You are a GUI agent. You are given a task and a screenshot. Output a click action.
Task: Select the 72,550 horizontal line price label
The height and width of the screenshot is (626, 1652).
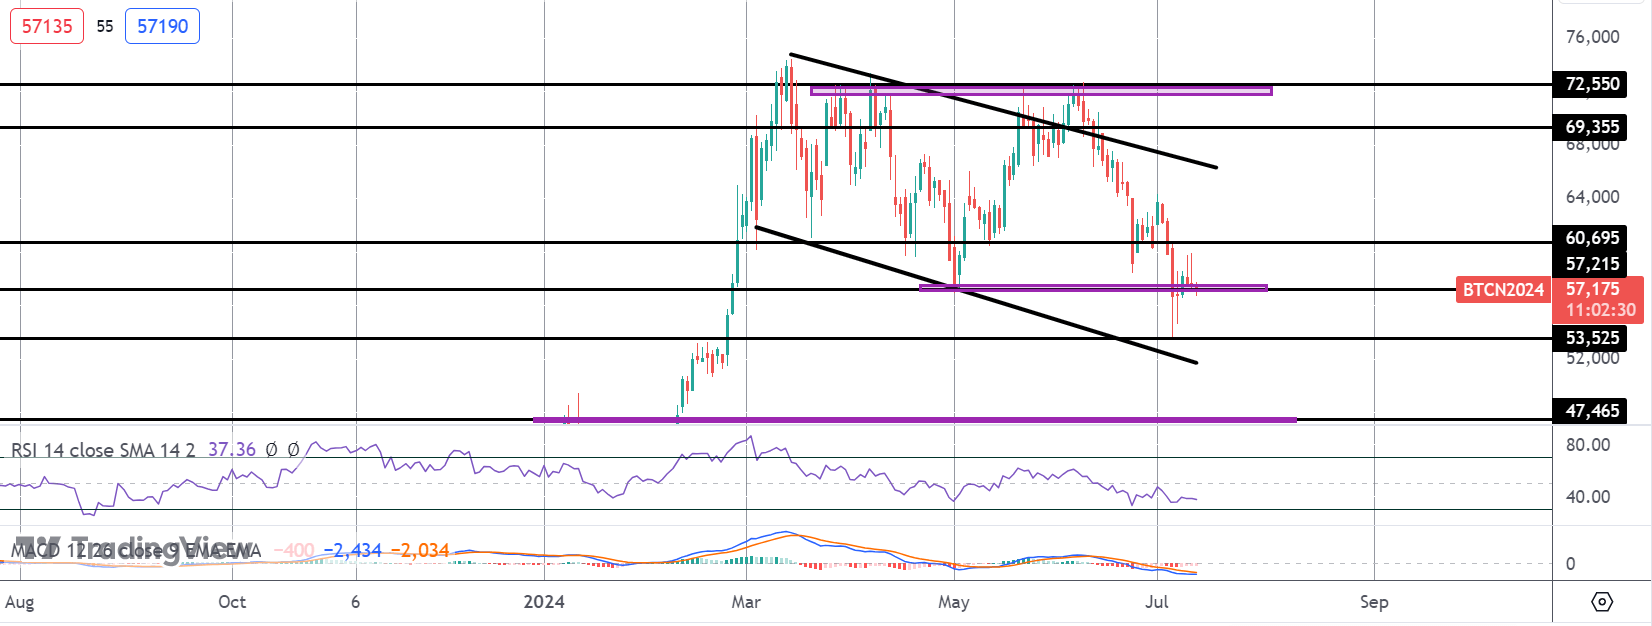[x=1592, y=84]
